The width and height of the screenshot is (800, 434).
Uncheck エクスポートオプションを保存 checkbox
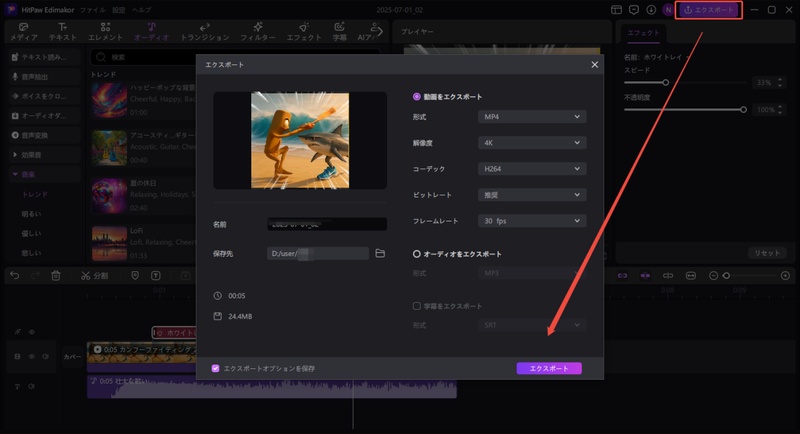pyautogui.click(x=215, y=368)
